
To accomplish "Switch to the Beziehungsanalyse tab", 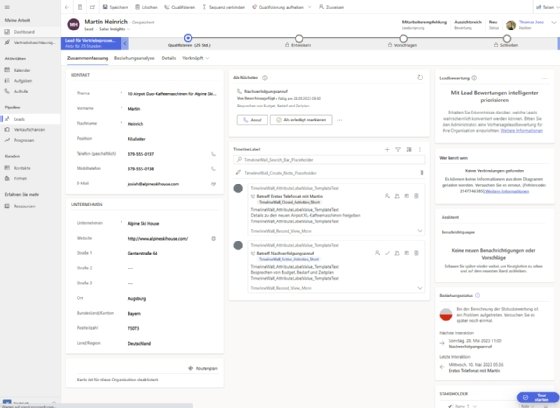I will click(x=134, y=58).
